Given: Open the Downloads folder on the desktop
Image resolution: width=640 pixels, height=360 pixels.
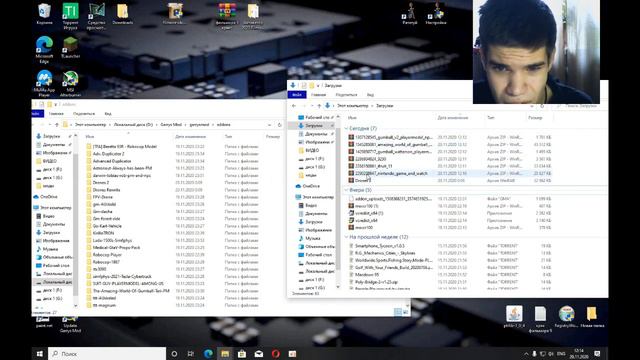Looking at the screenshot, I should pyautogui.click(x=122, y=14).
